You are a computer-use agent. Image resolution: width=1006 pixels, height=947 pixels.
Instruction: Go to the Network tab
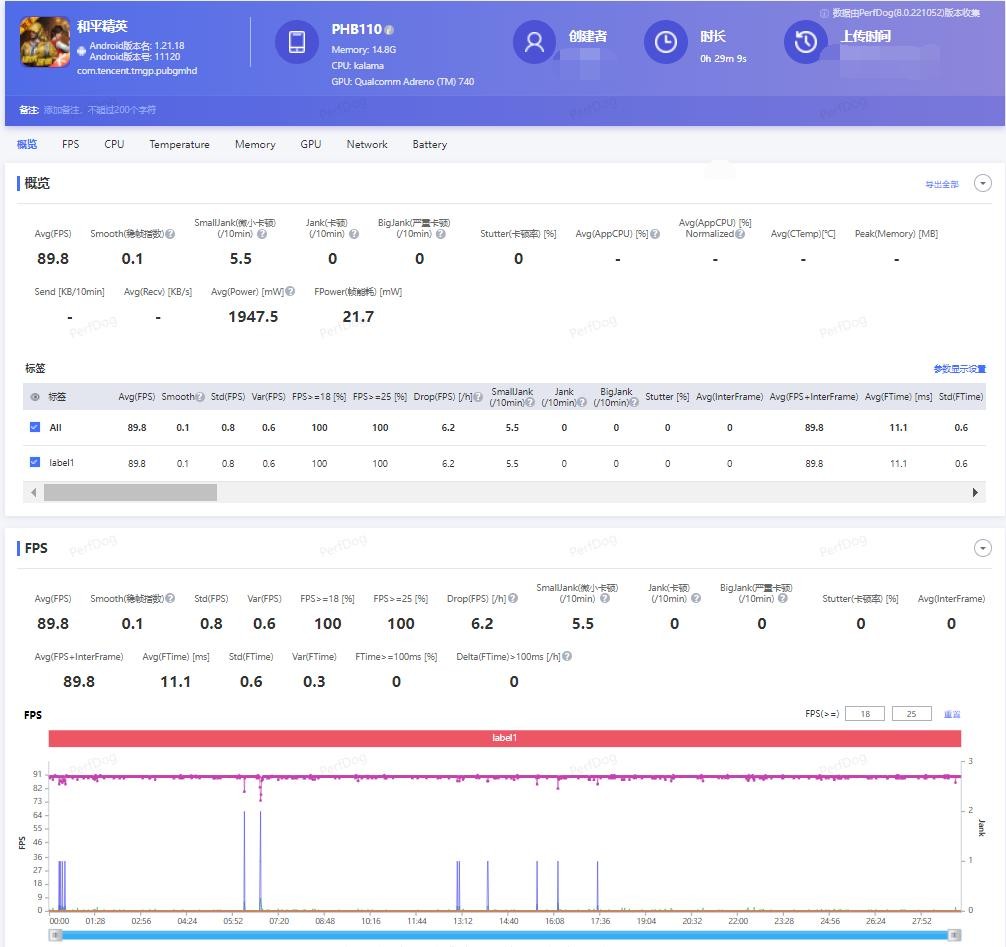click(x=367, y=144)
